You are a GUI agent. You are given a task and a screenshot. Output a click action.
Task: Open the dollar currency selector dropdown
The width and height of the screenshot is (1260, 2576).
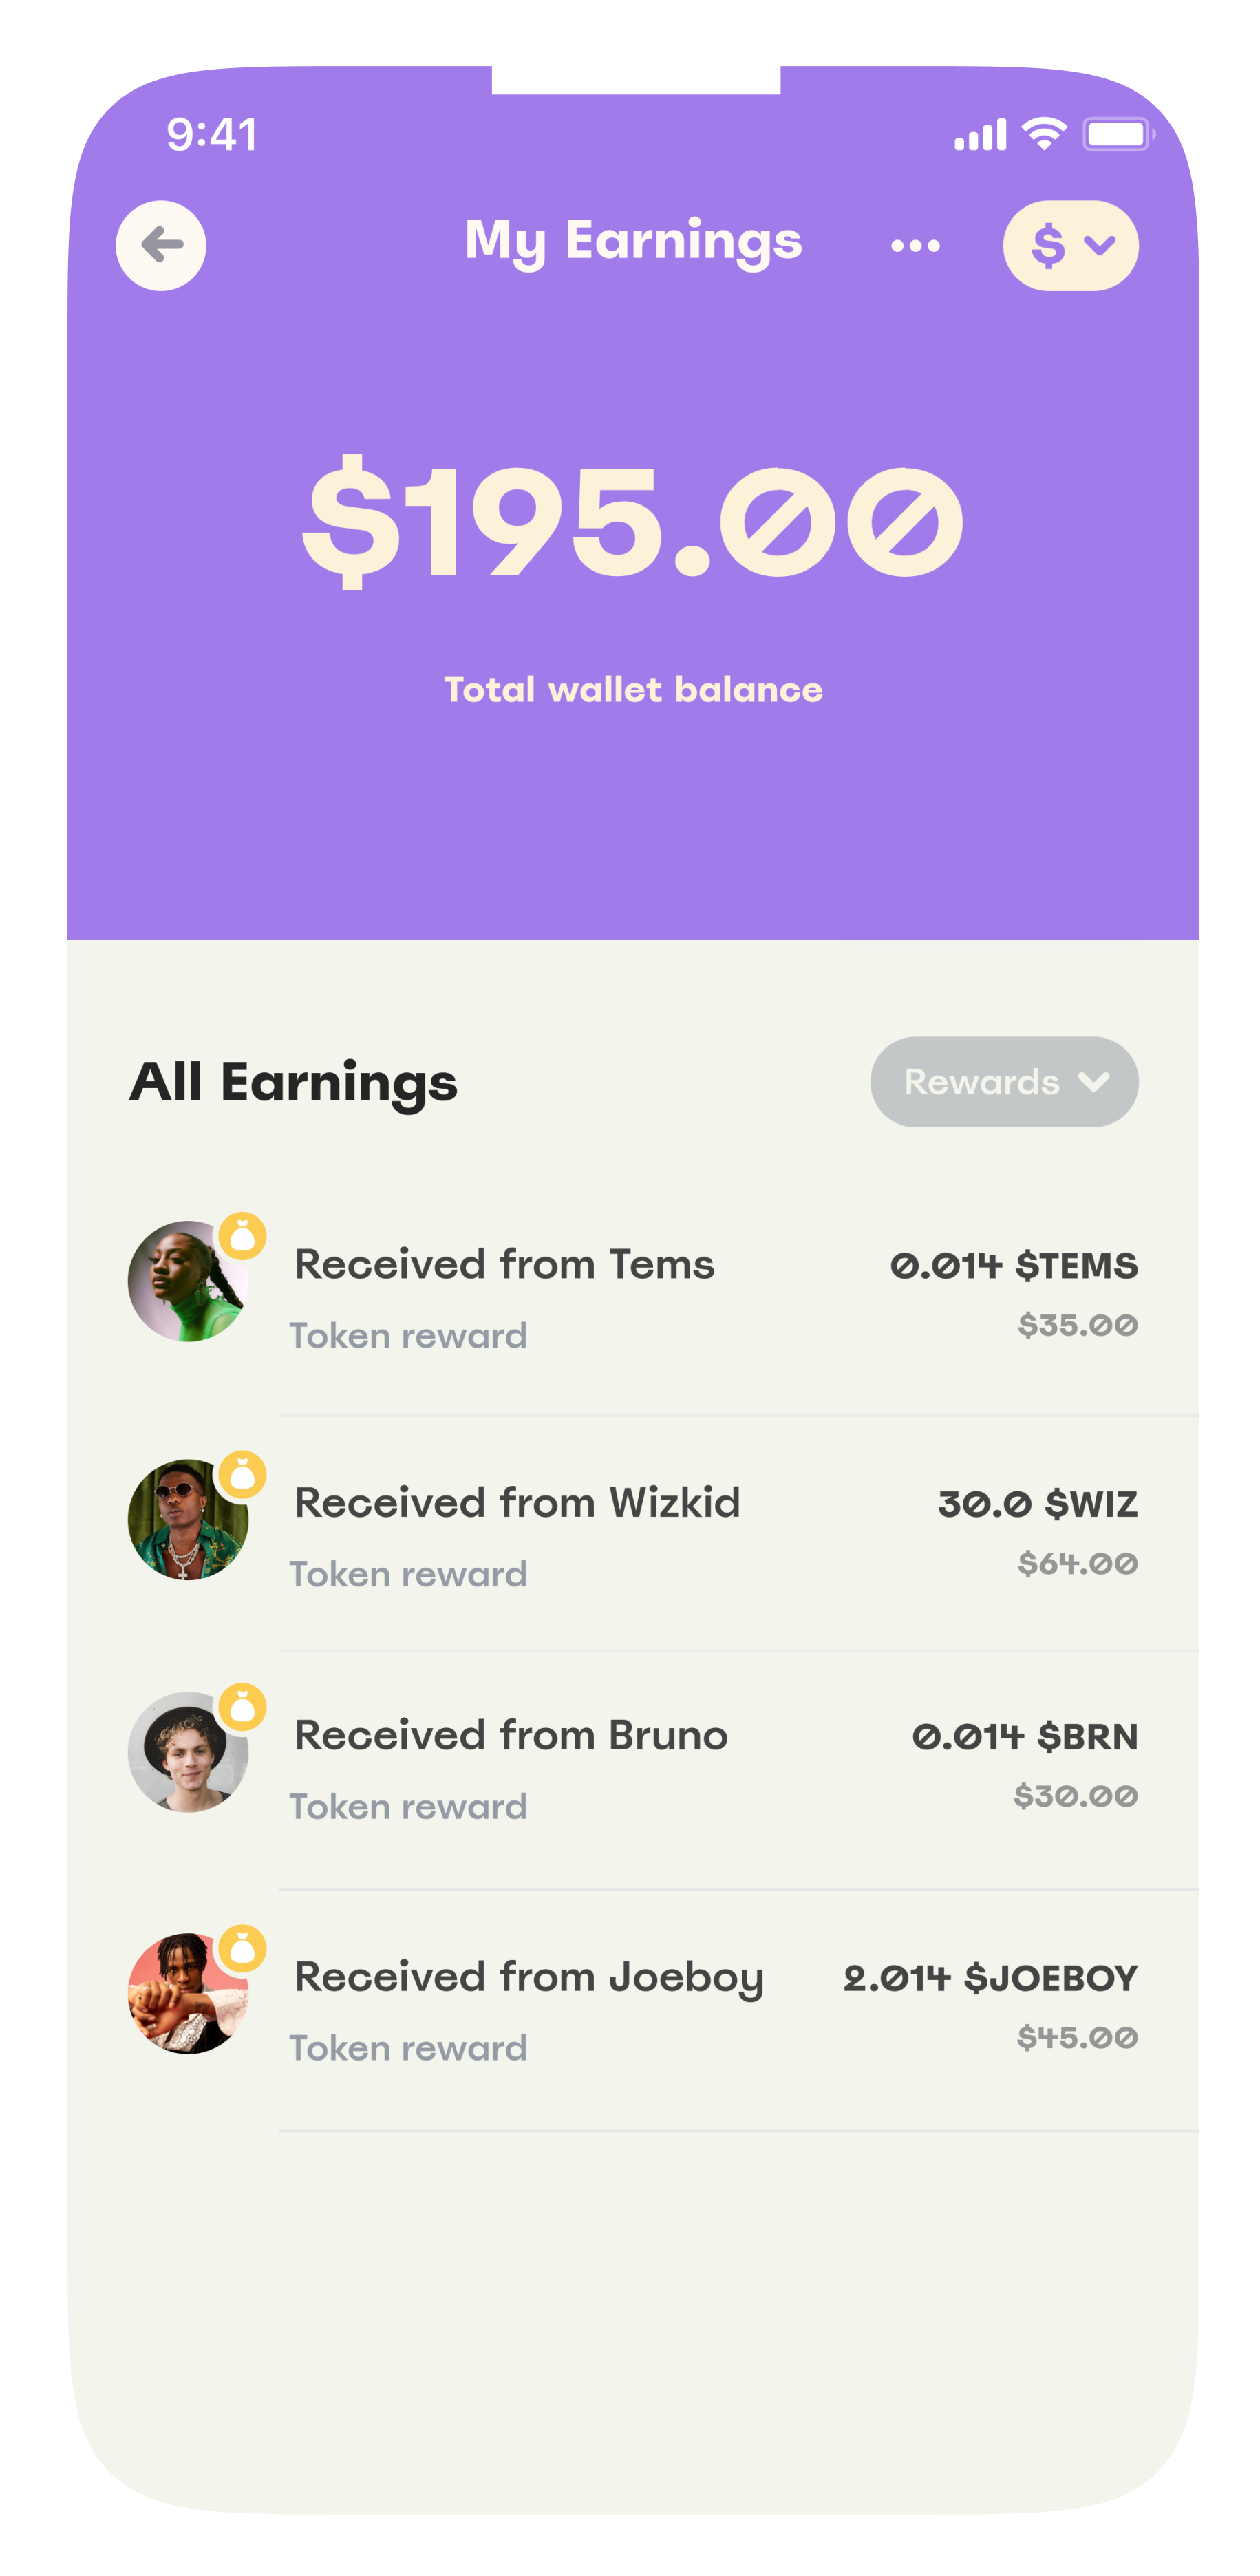[x=1070, y=246]
